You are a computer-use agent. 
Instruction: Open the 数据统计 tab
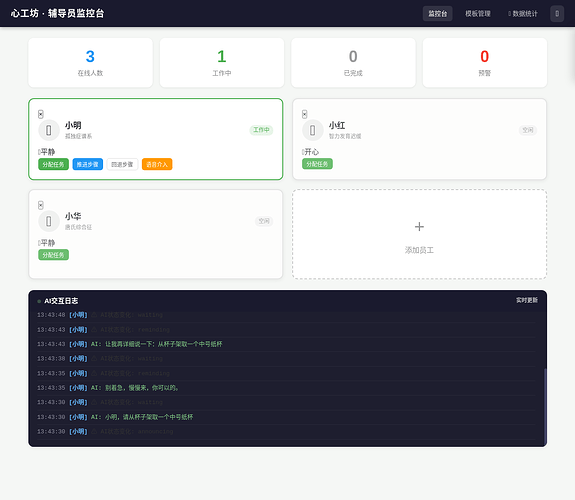pos(523,14)
